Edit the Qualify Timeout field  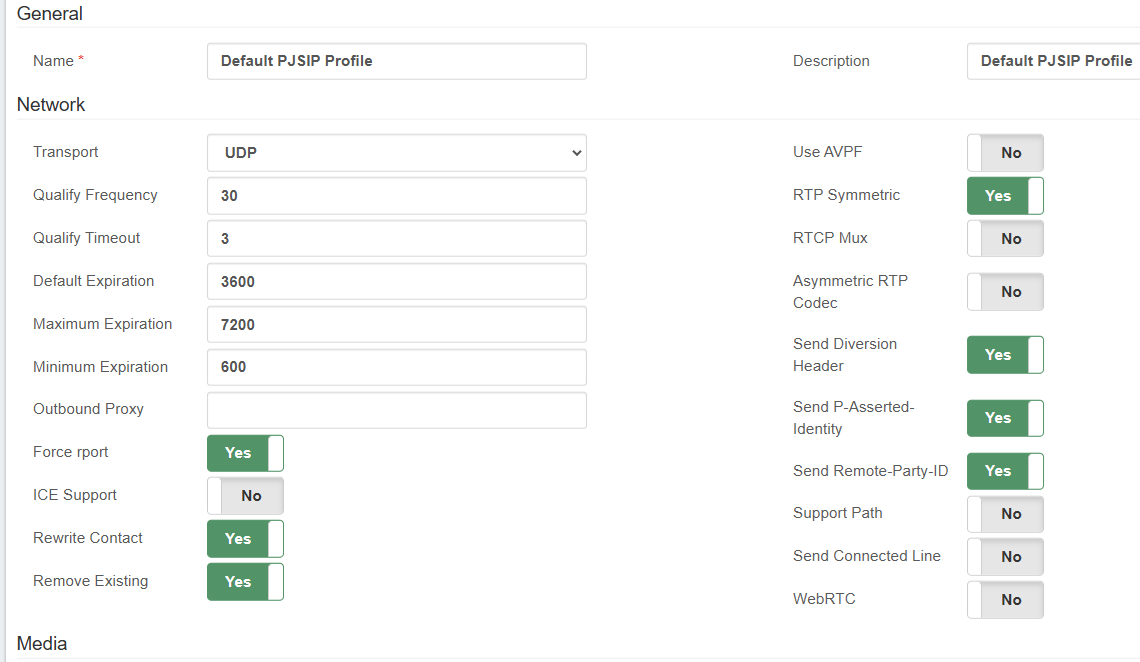397,238
